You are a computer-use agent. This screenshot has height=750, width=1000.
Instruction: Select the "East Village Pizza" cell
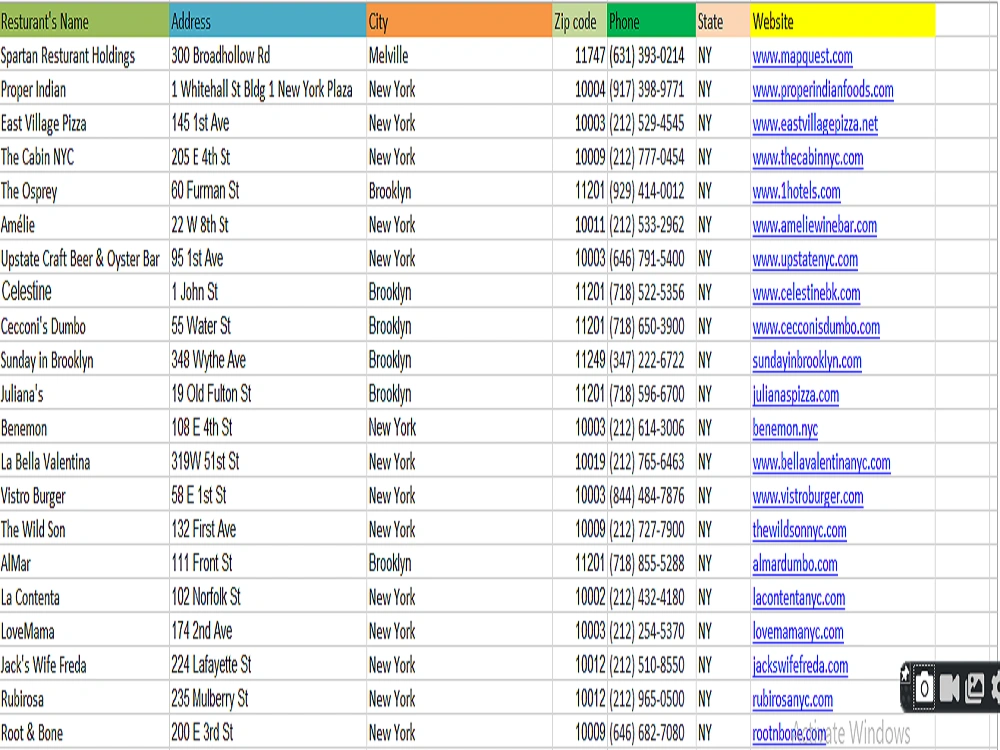(85, 123)
